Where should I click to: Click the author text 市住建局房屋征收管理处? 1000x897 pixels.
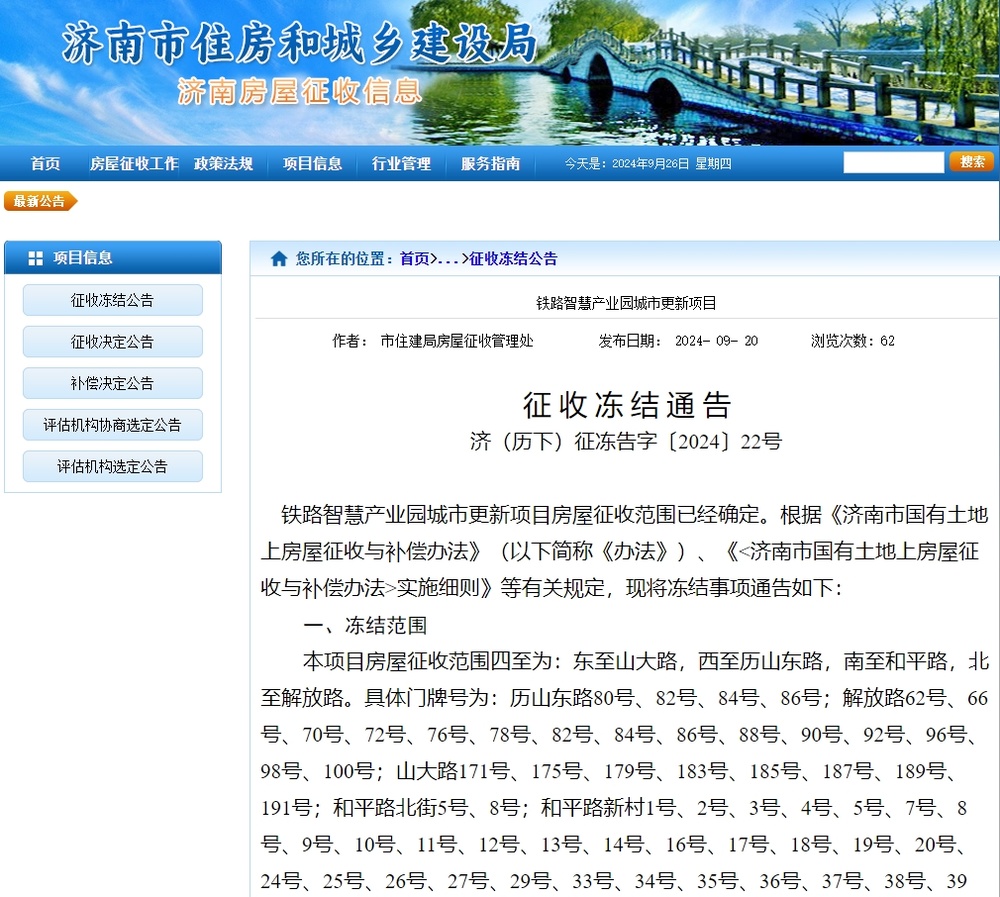point(457,341)
